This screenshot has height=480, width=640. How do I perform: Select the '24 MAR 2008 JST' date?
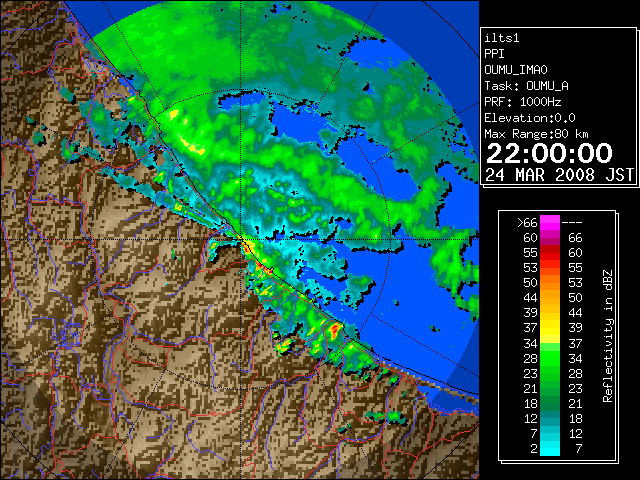(x=560, y=175)
